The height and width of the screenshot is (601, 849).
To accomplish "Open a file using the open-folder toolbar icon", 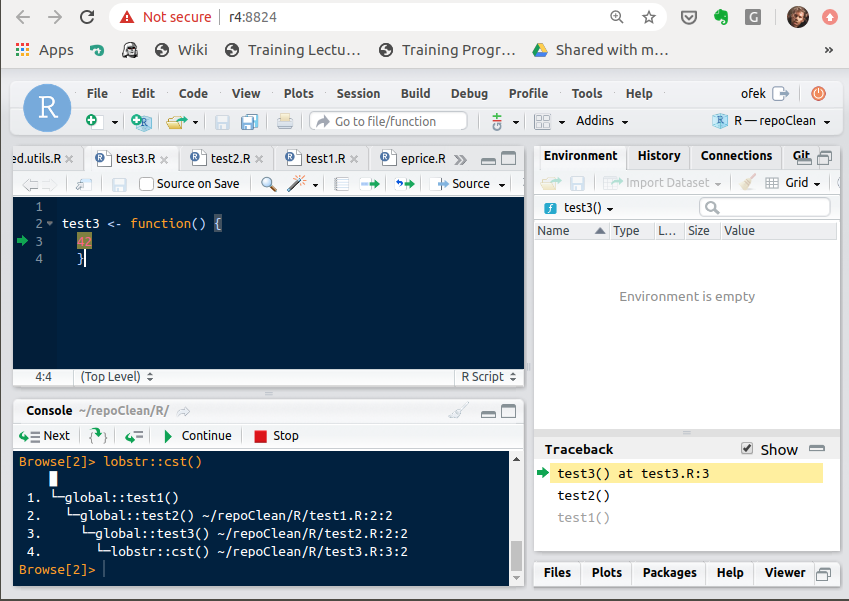I will click(x=176, y=119).
